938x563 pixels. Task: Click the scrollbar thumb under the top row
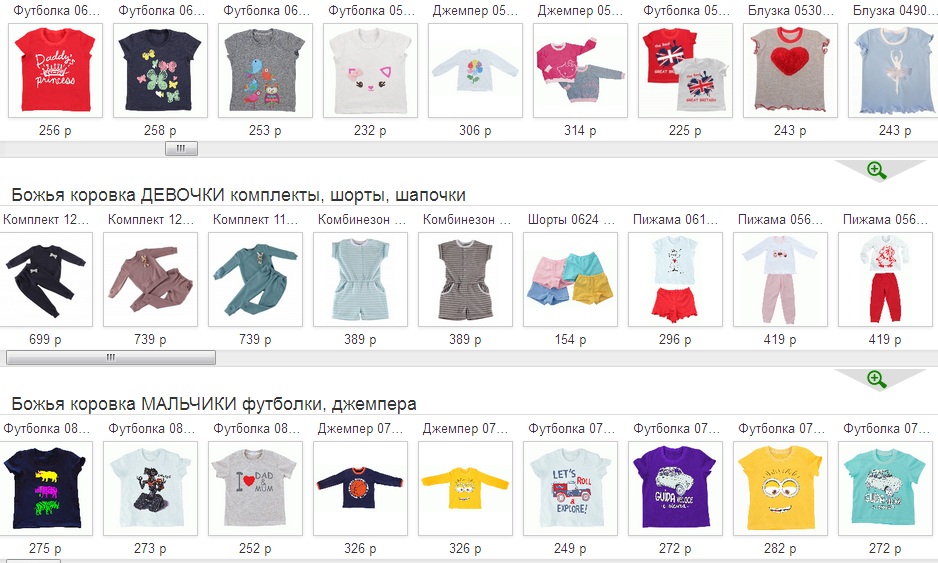click(x=181, y=148)
